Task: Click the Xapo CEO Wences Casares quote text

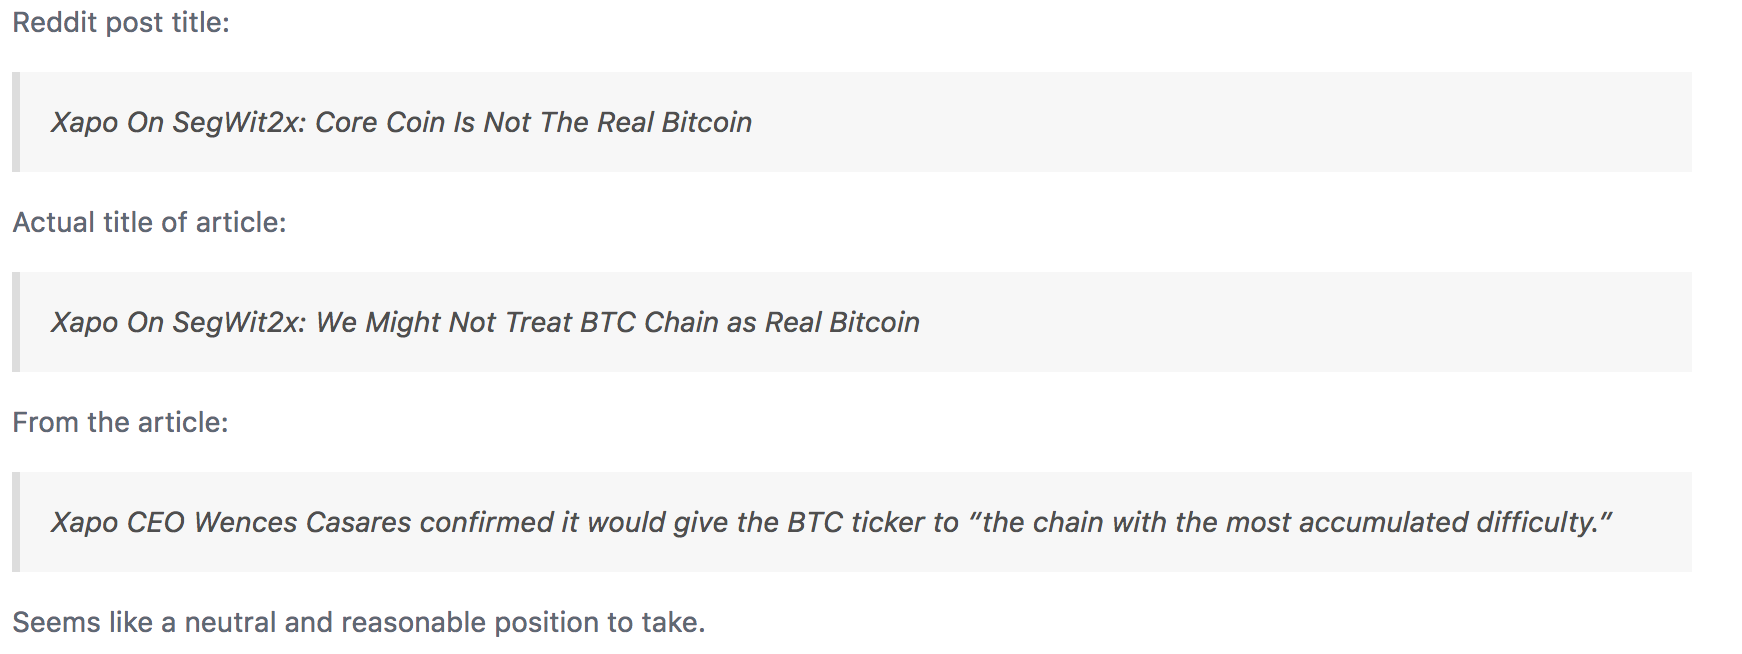Action: coord(832,522)
